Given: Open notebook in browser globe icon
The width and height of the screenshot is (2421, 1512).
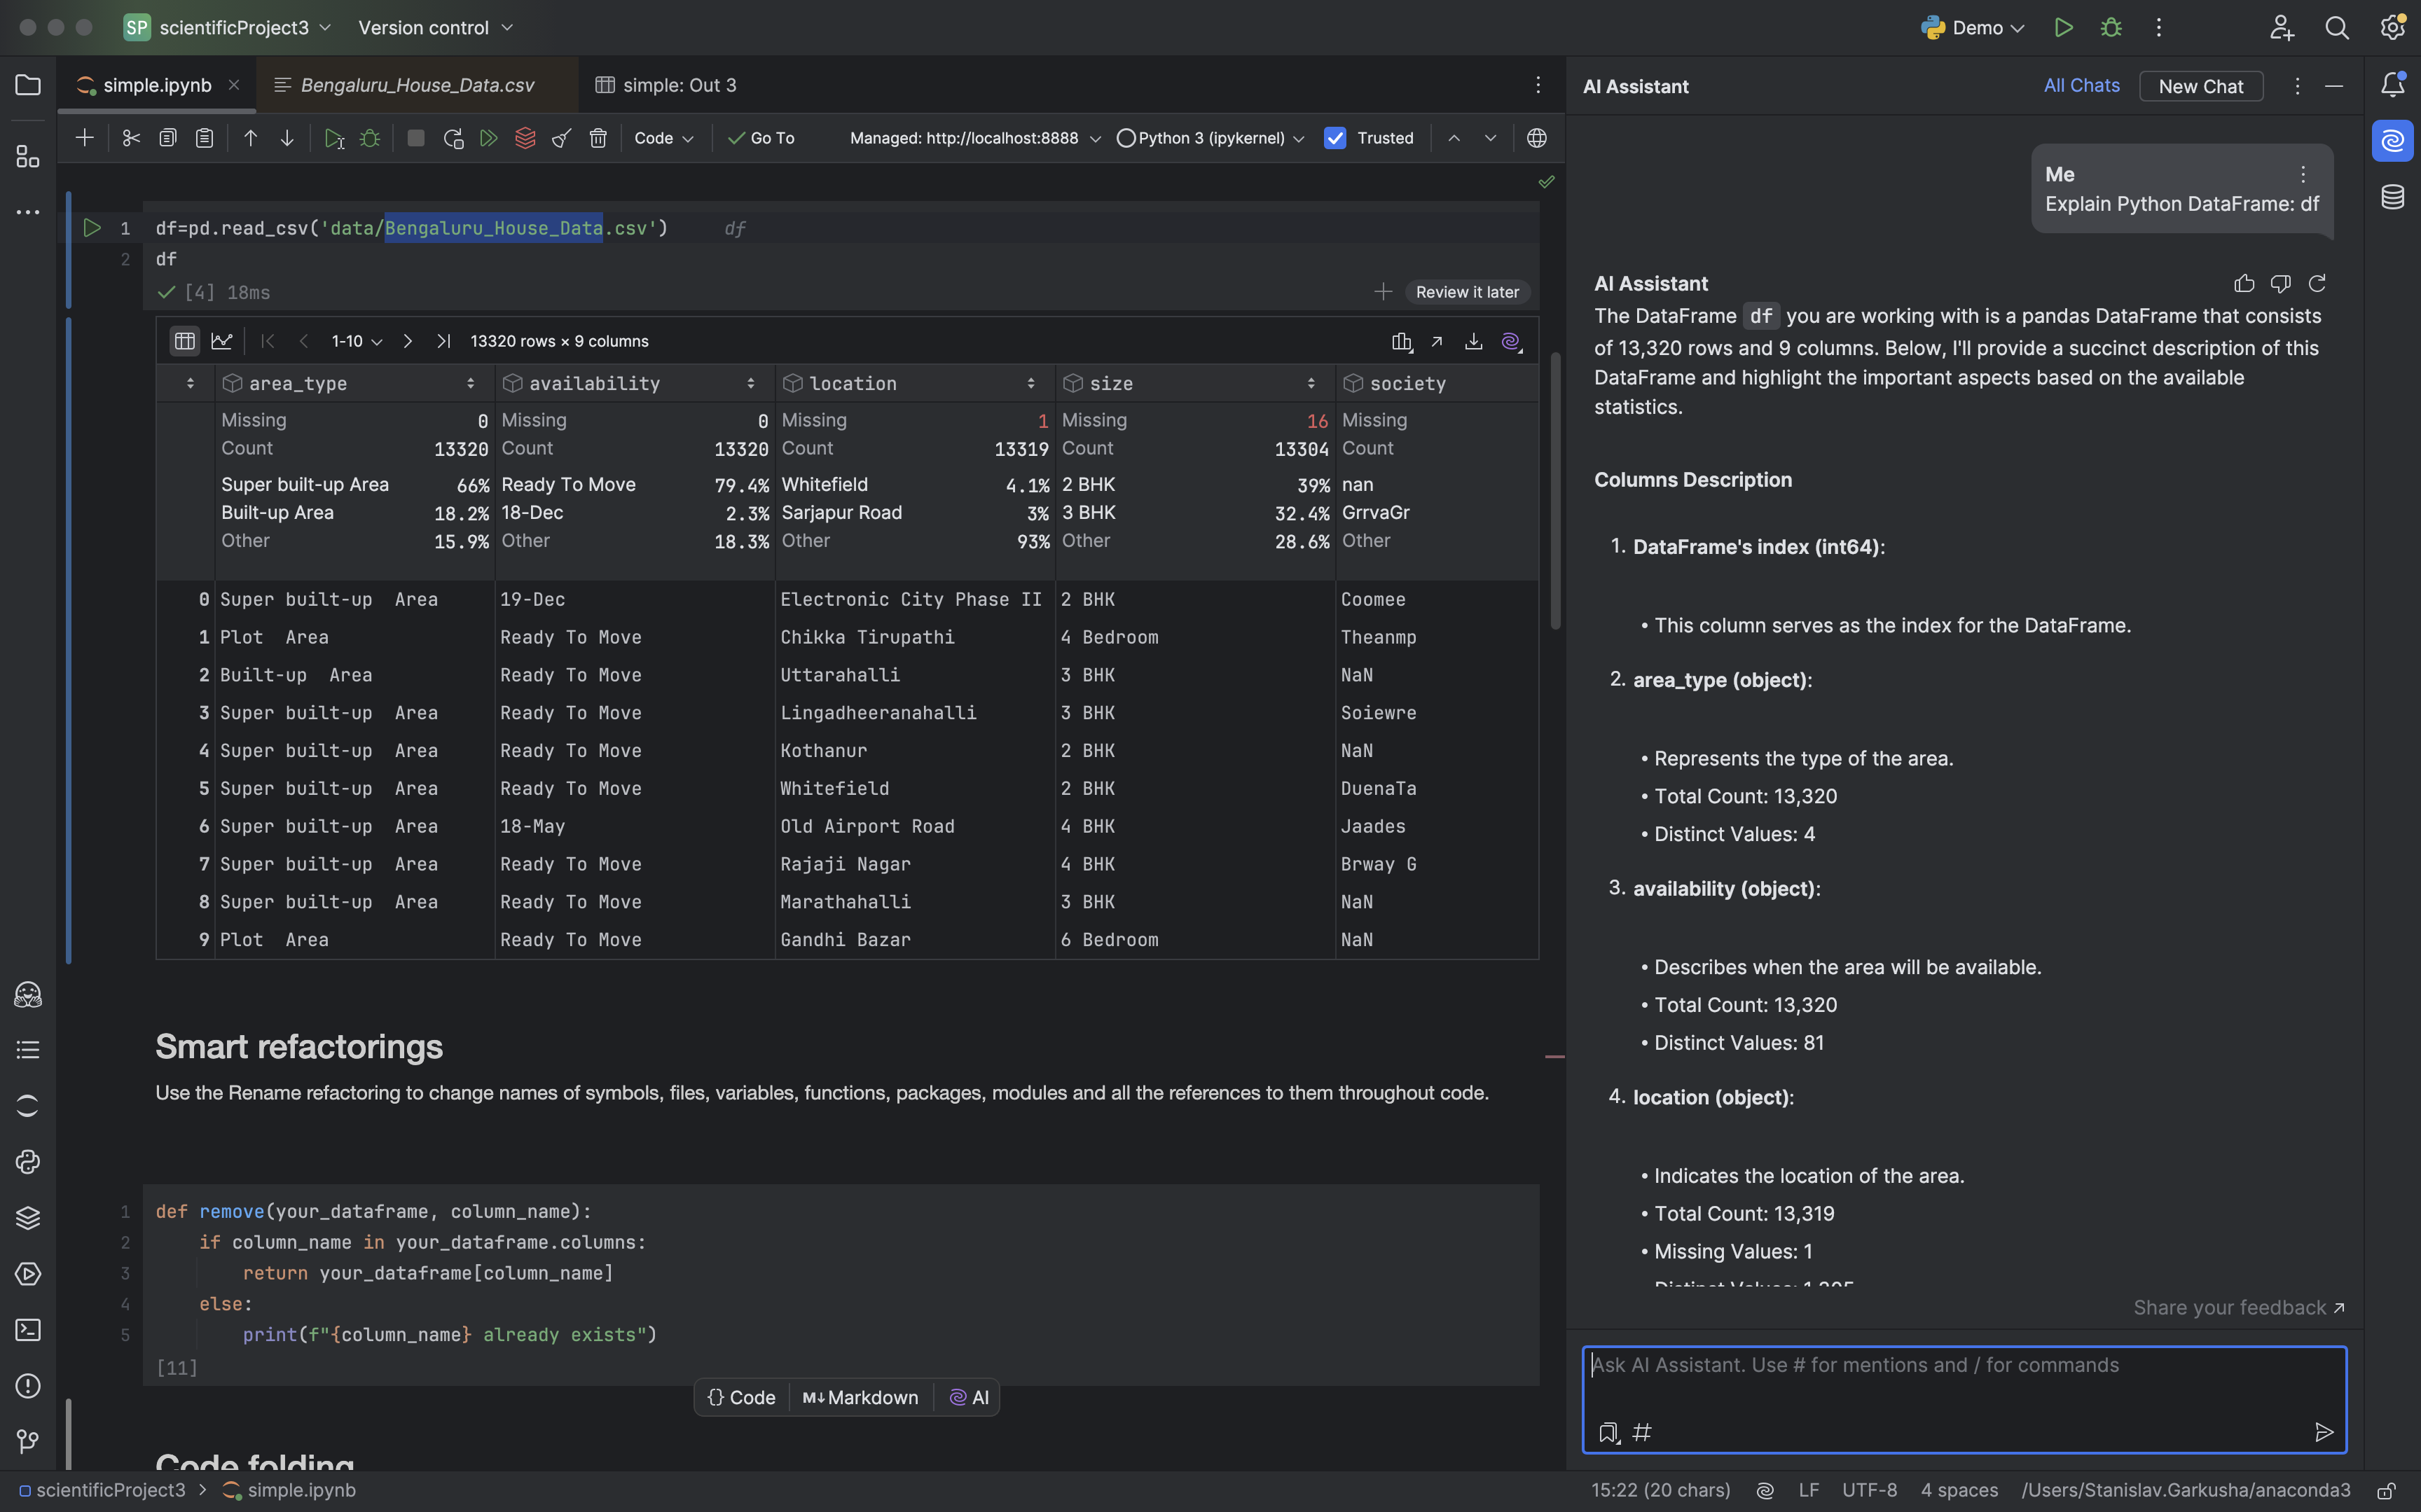Looking at the screenshot, I should pos(1537,138).
